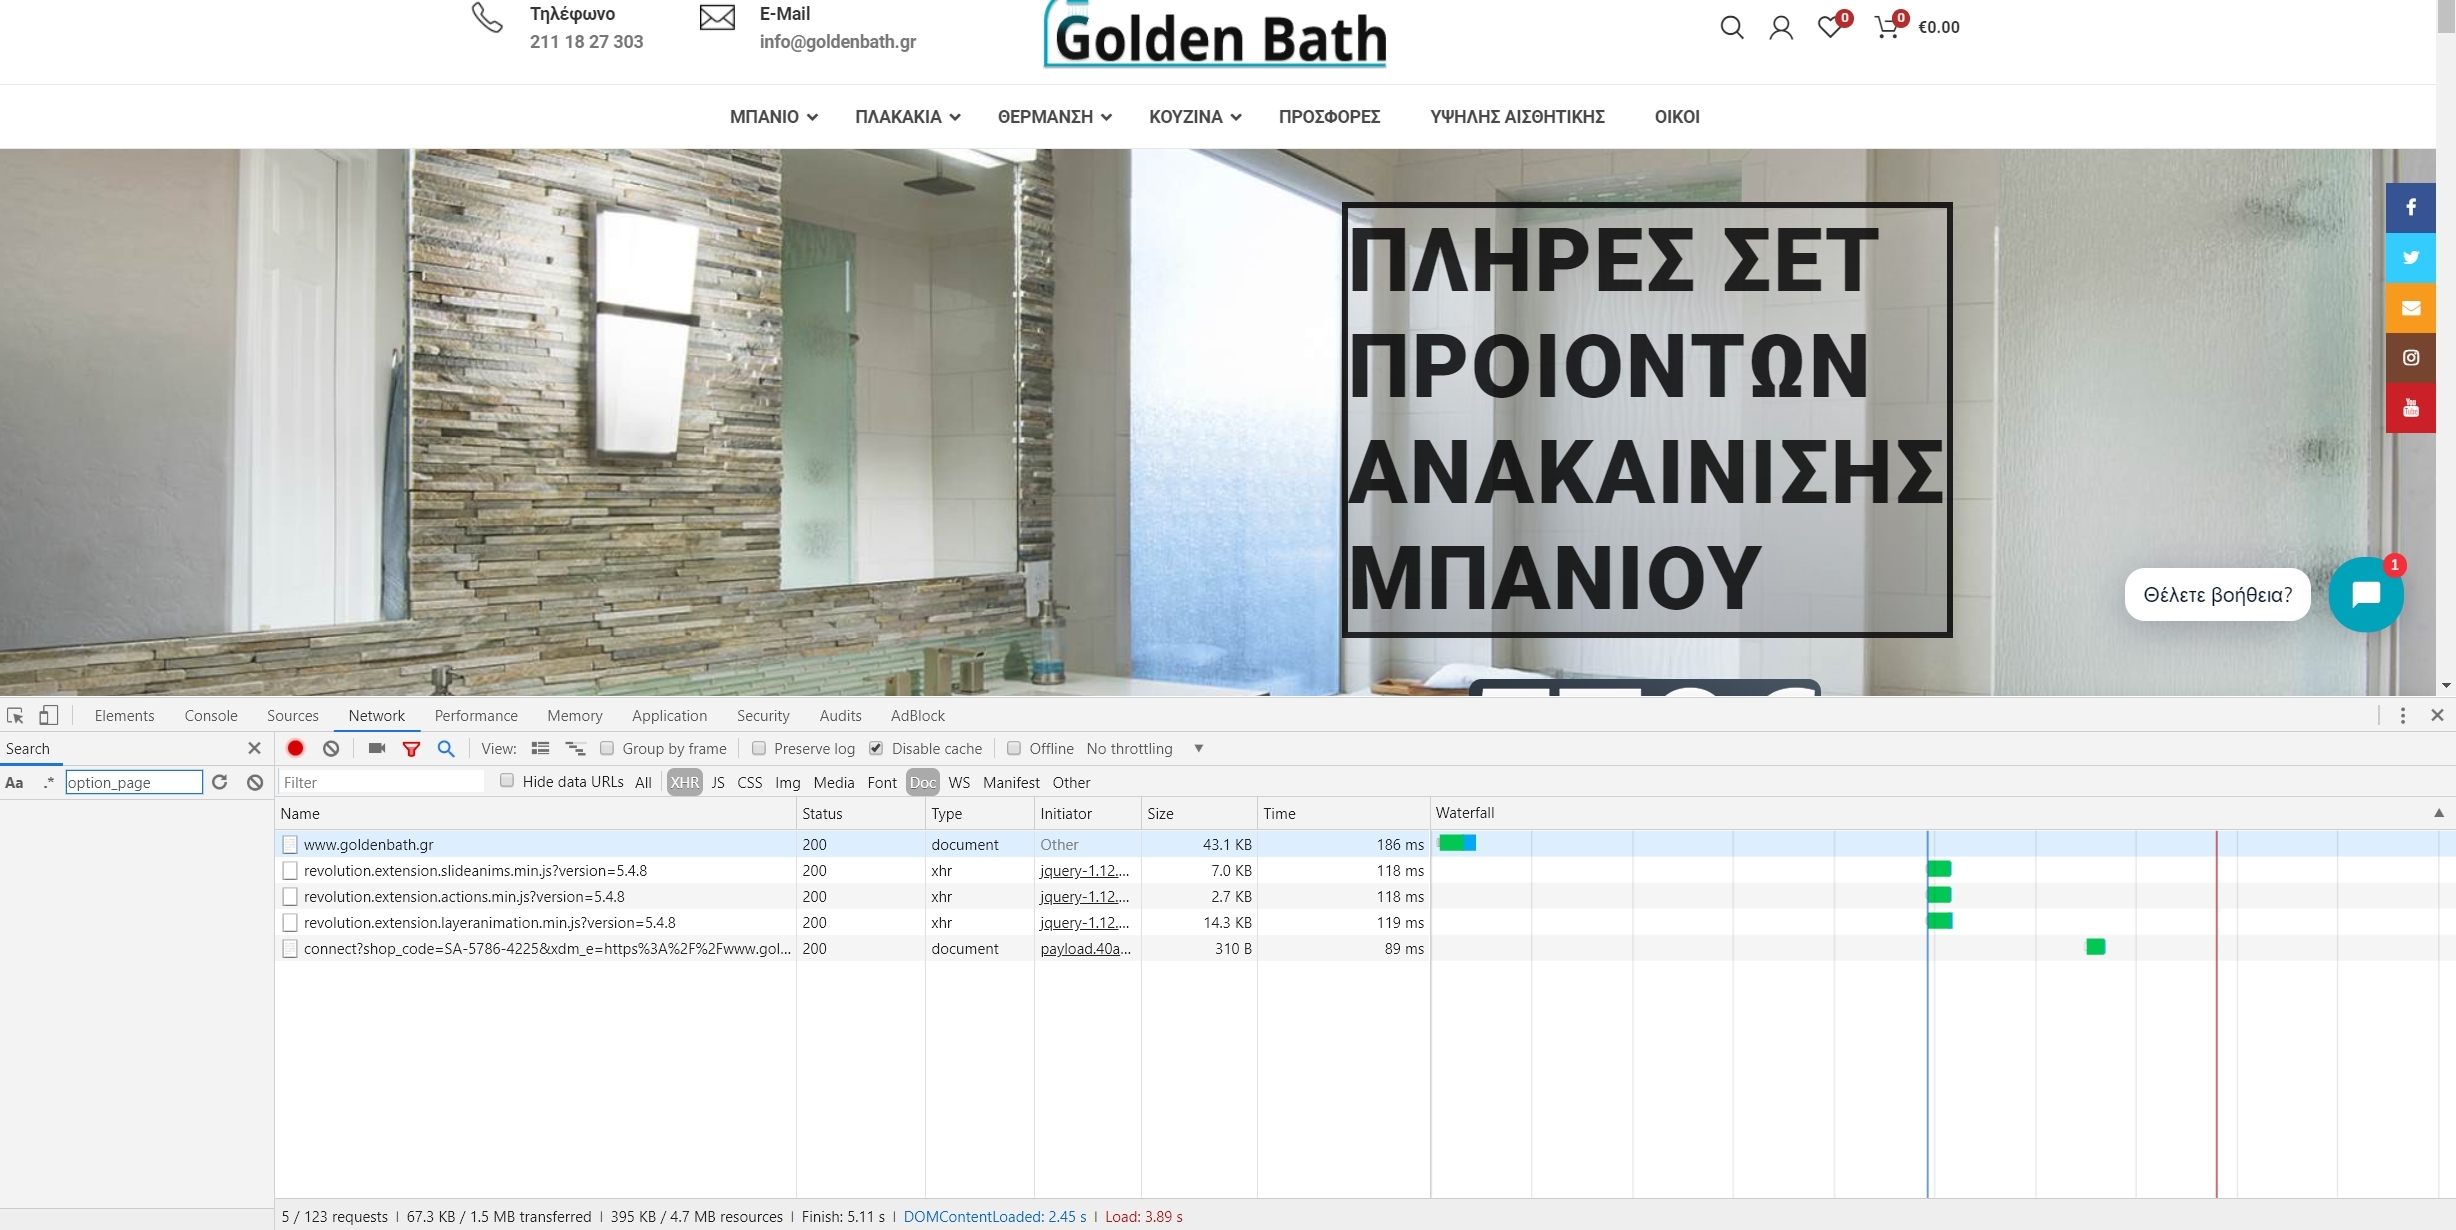Click the capture screenshots camera icon
The width and height of the screenshot is (2456, 1230).
[x=377, y=748]
